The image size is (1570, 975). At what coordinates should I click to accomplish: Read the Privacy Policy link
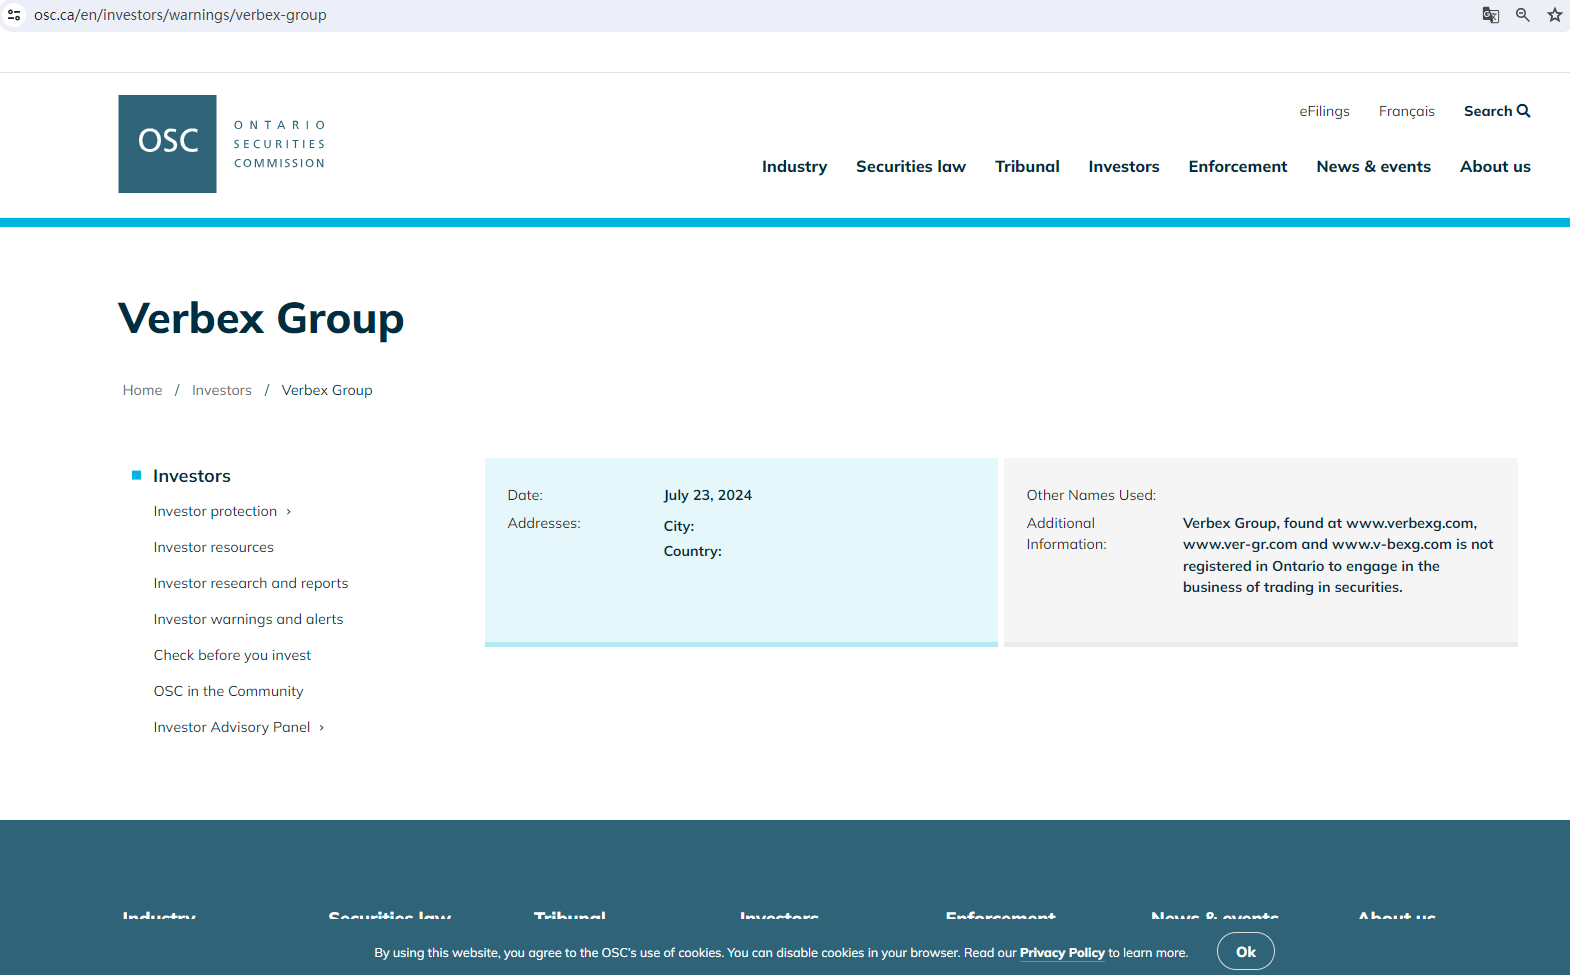coord(1061,953)
